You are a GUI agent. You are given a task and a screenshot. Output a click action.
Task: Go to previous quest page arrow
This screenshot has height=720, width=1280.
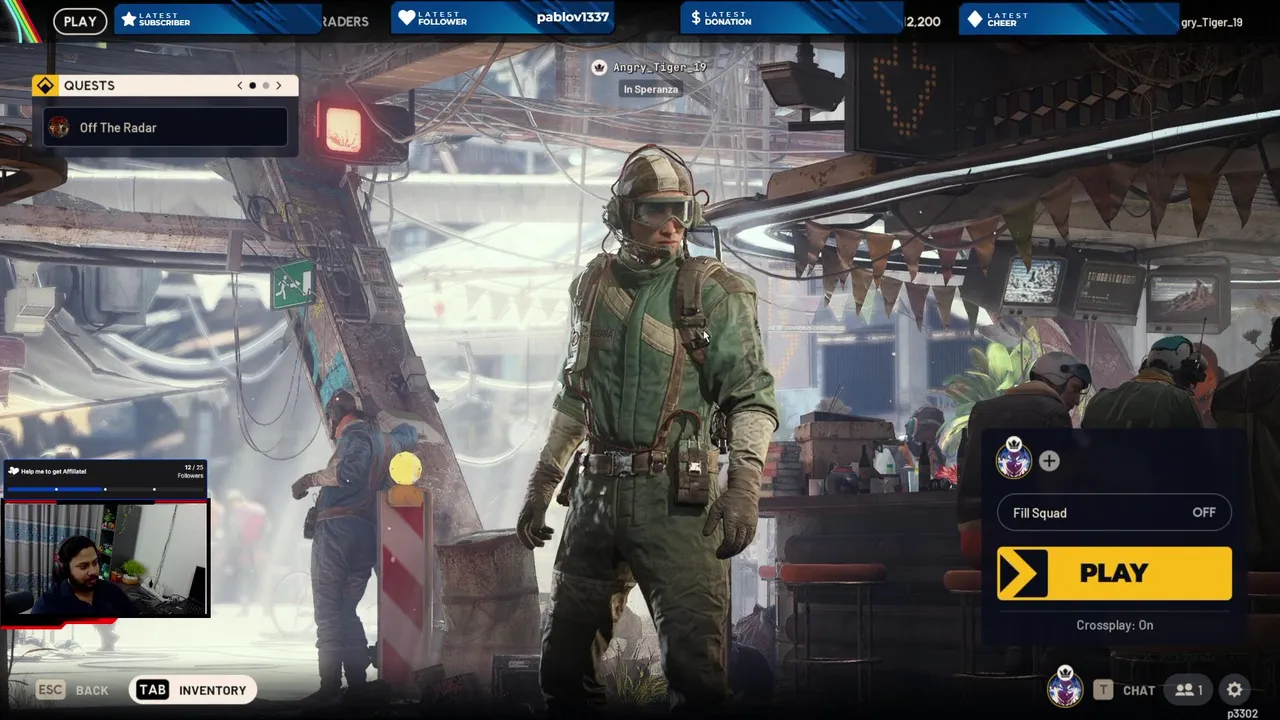[x=240, y=86]
